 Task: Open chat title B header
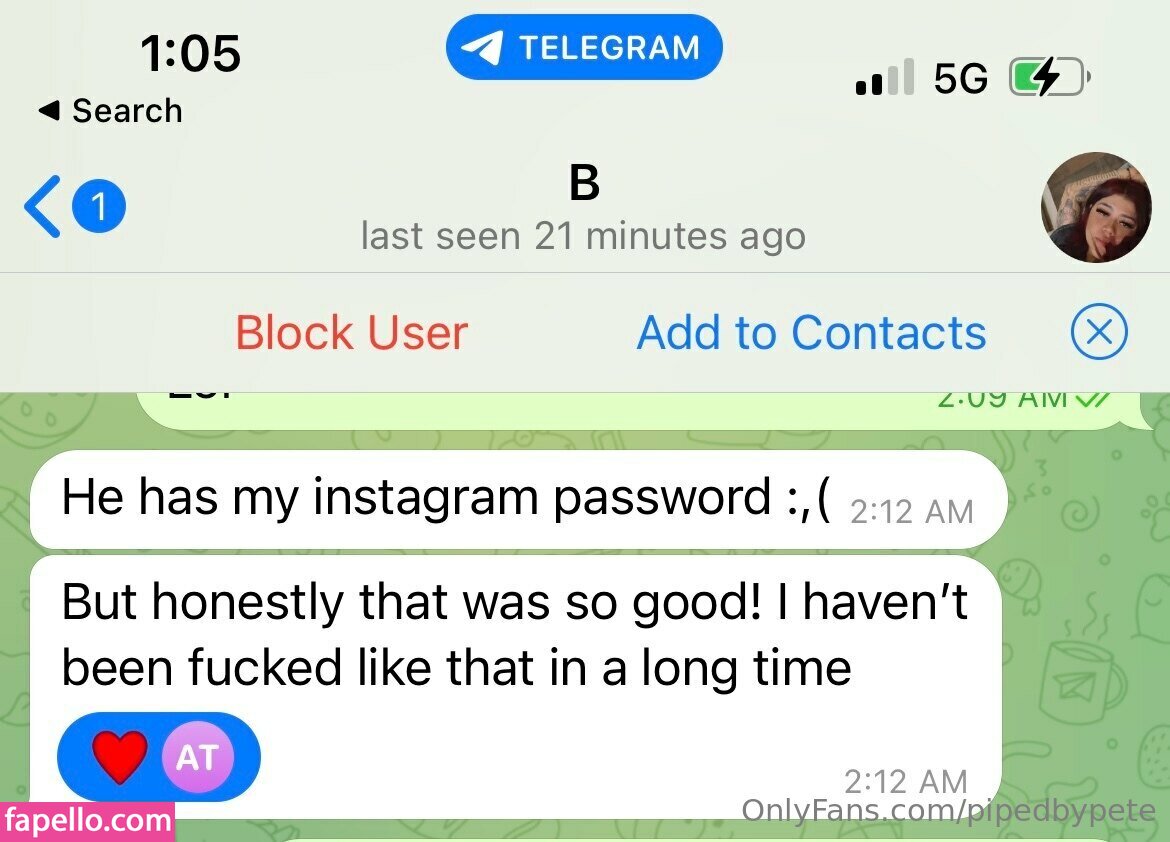pos(584,183)
